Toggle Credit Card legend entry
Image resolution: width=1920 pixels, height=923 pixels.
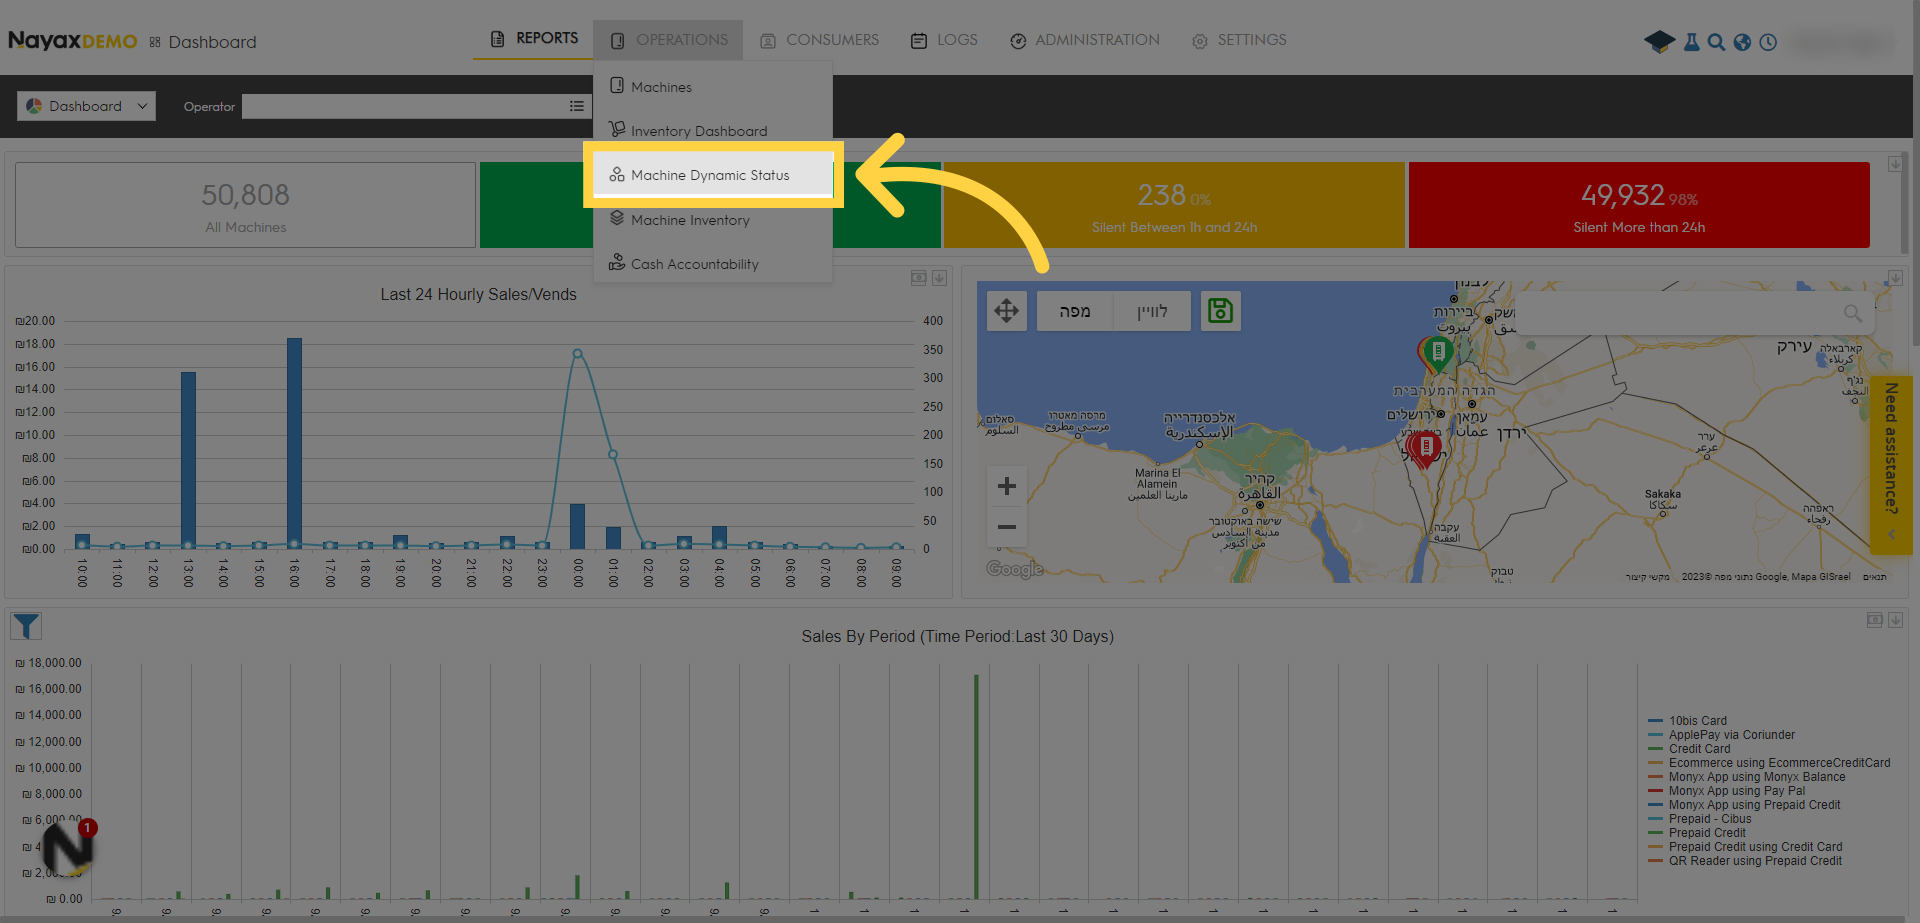click(x=1689, y=749)
